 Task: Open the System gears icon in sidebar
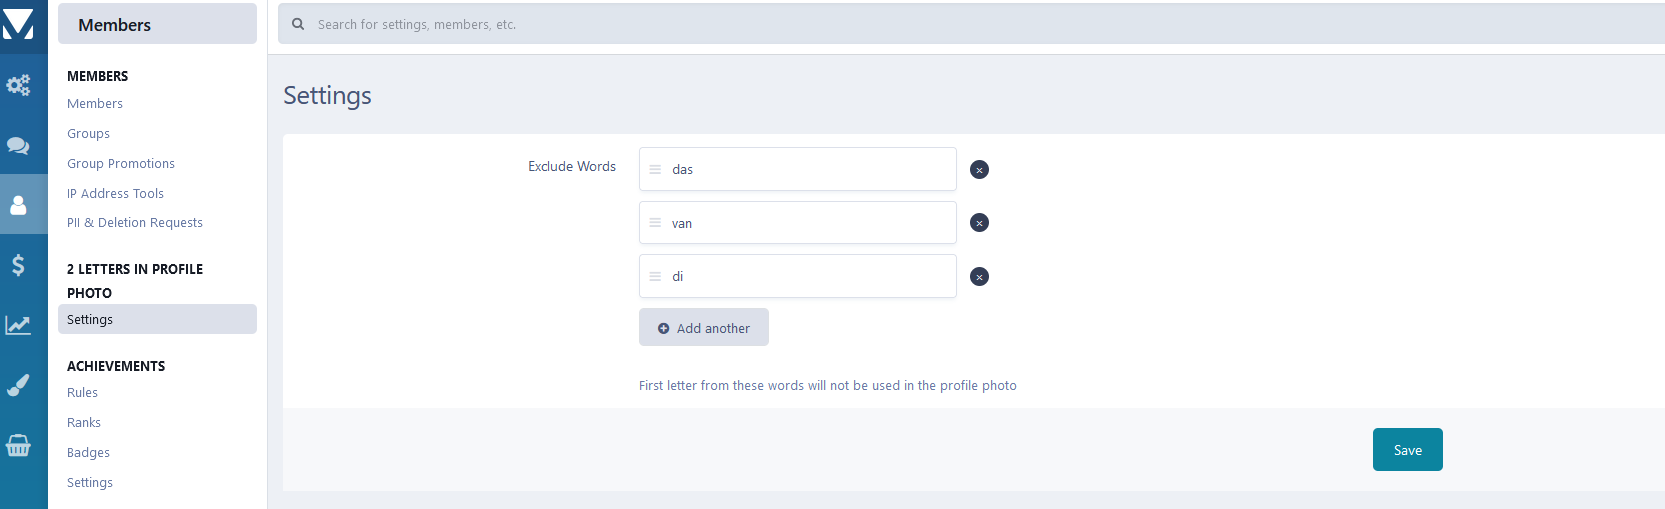pyautogui.click(x=18, y=85)
